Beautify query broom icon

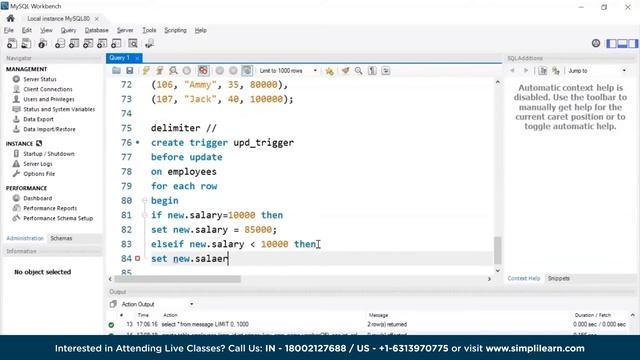(x=345, y=71)
